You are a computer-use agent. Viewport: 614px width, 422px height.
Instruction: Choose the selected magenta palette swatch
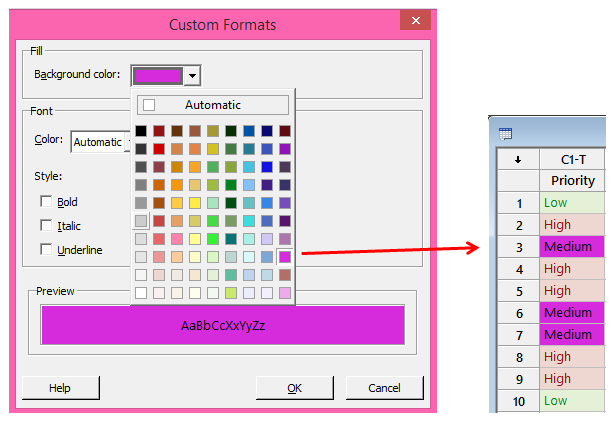(285, 257)
